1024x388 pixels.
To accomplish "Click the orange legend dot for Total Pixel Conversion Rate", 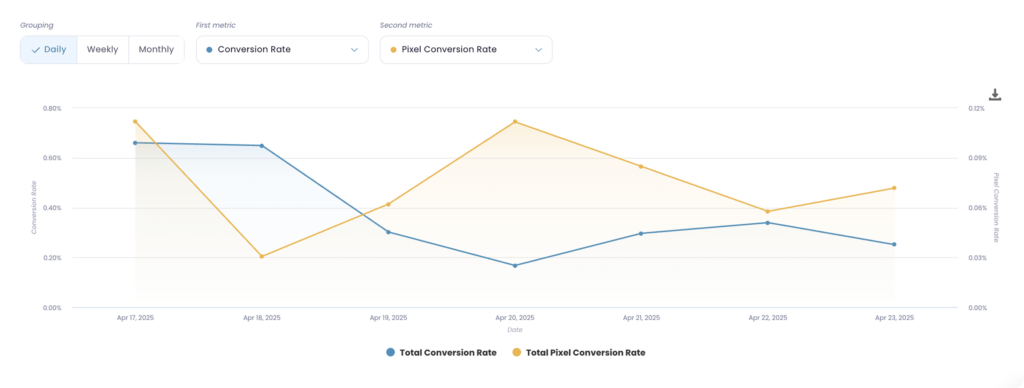I will 517,353.
